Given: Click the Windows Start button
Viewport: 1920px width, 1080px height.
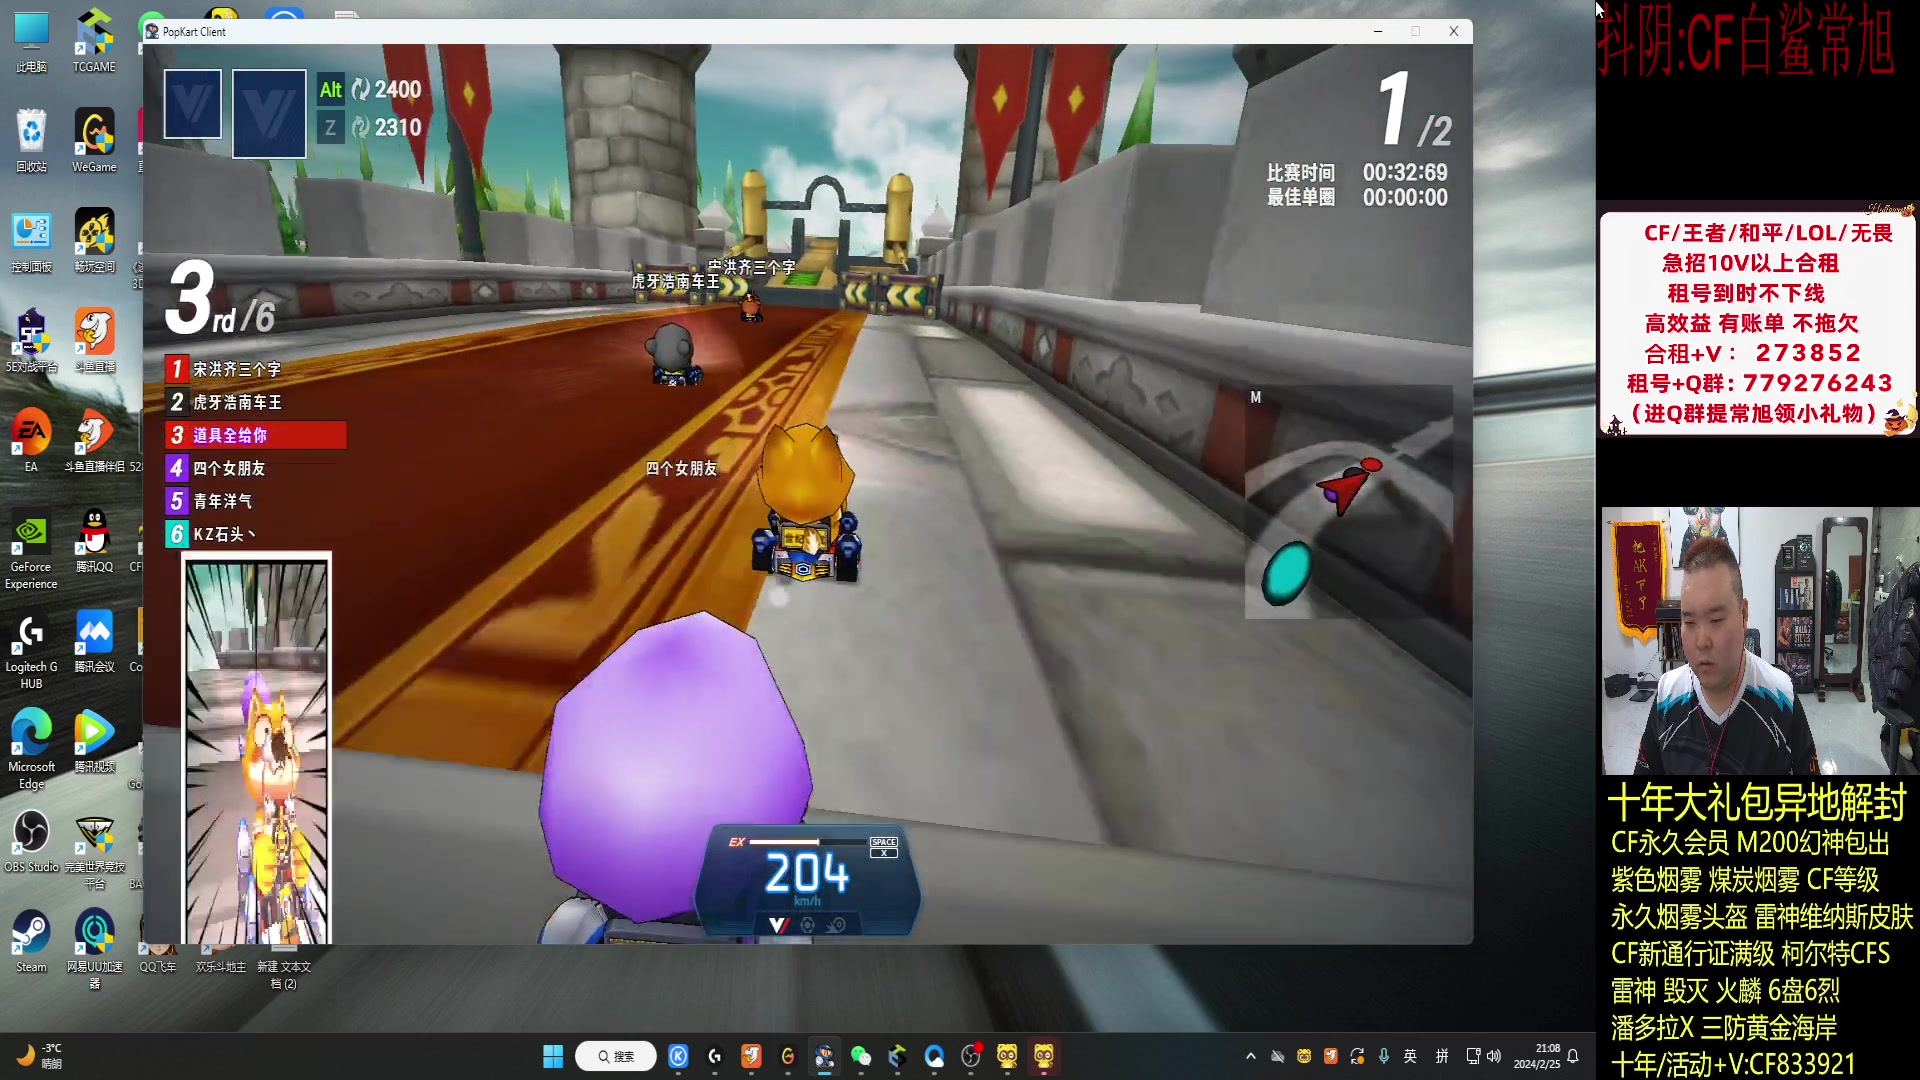Looking at the screenshot, I should [553, 1056].
